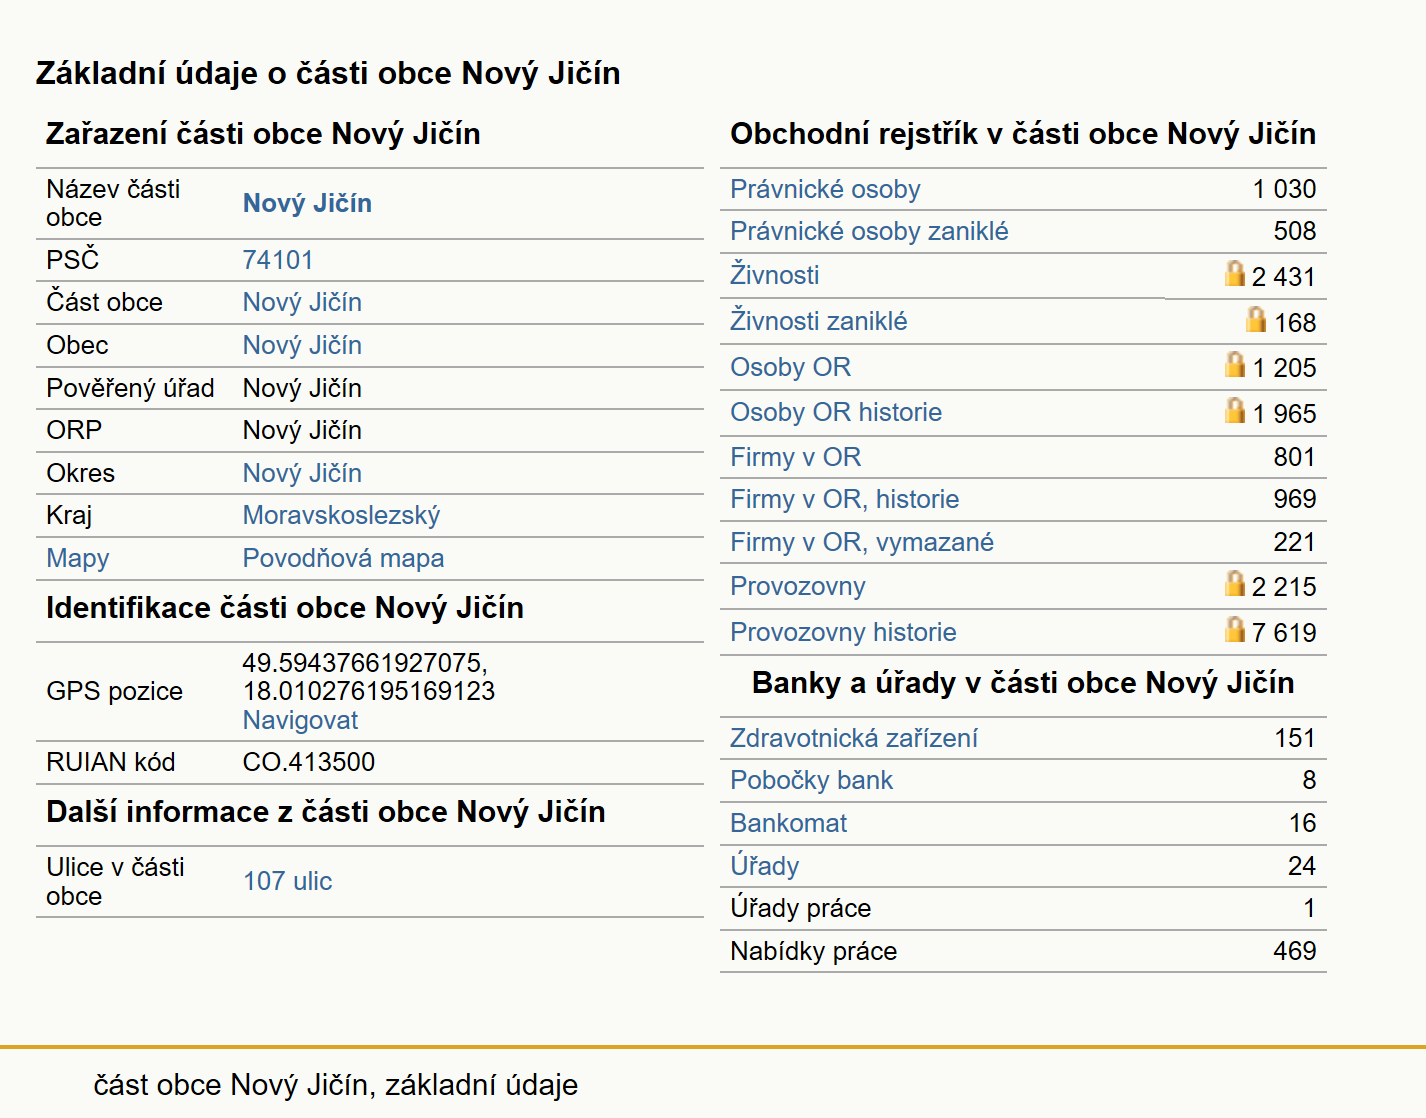Image resolution: width=1426 pixels, height=1118 pixels.
Task: Click the lock icon beside Živnosti count
Action: point(1235,273)
